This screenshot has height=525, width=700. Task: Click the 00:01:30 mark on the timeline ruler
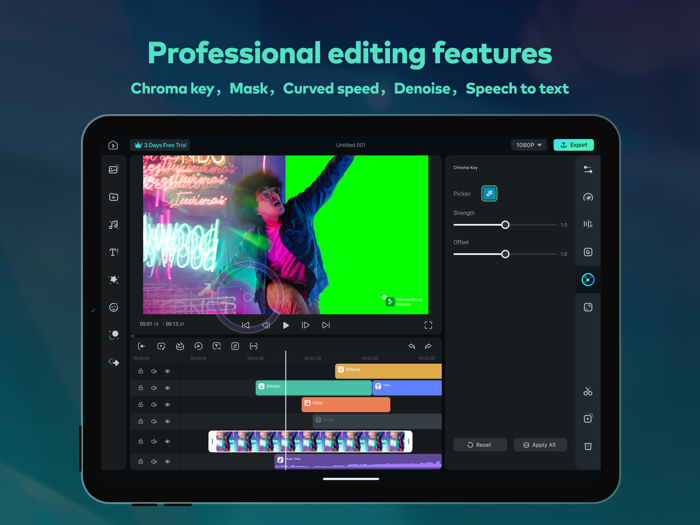point(312,358)
